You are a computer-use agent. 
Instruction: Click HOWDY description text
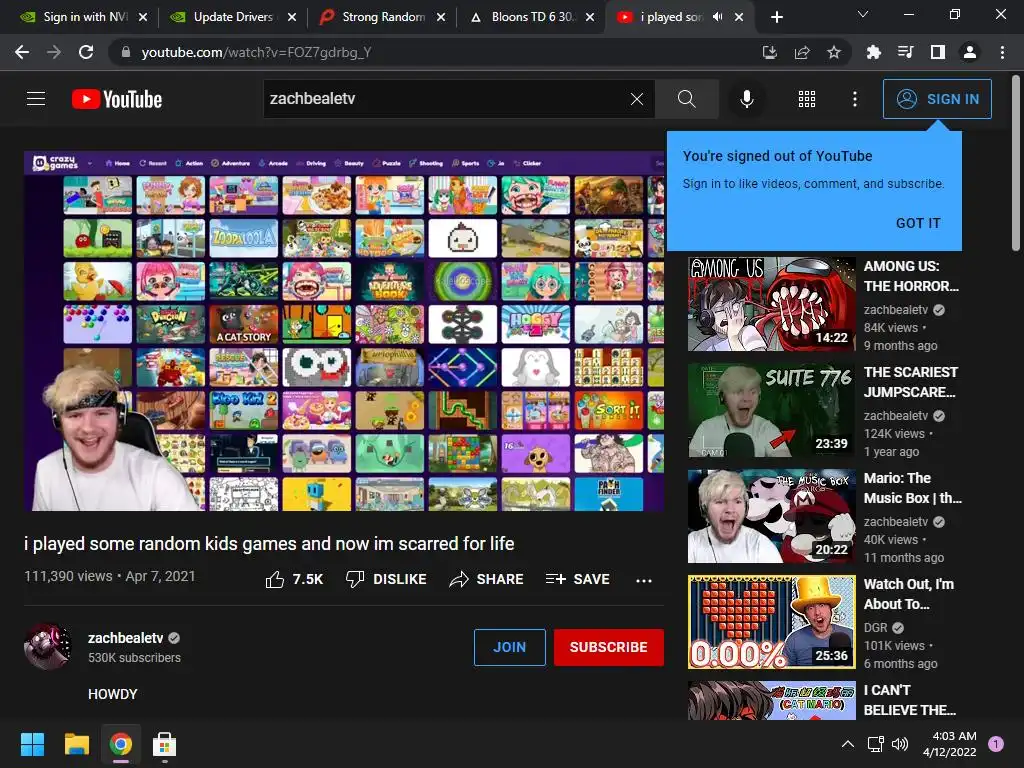pyautogui.click(x=112, y=694)
